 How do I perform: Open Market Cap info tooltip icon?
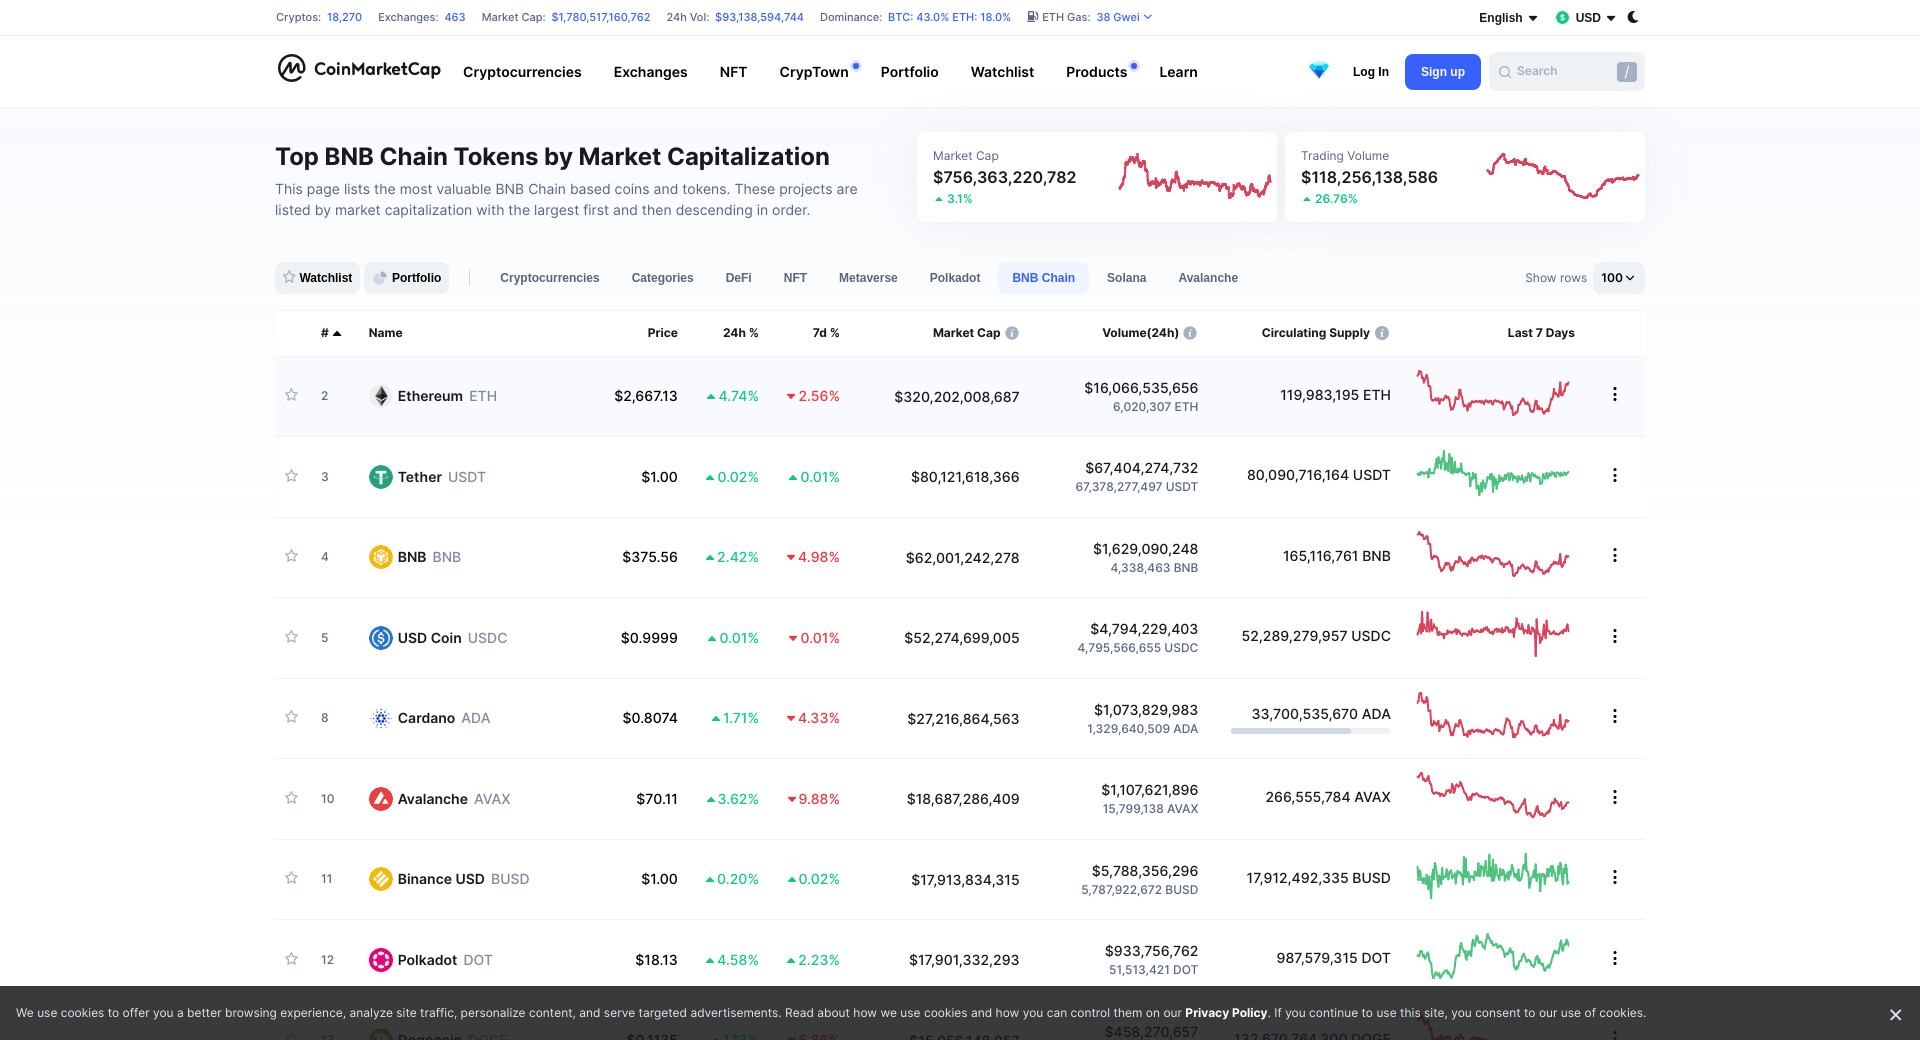point(1012,333)
